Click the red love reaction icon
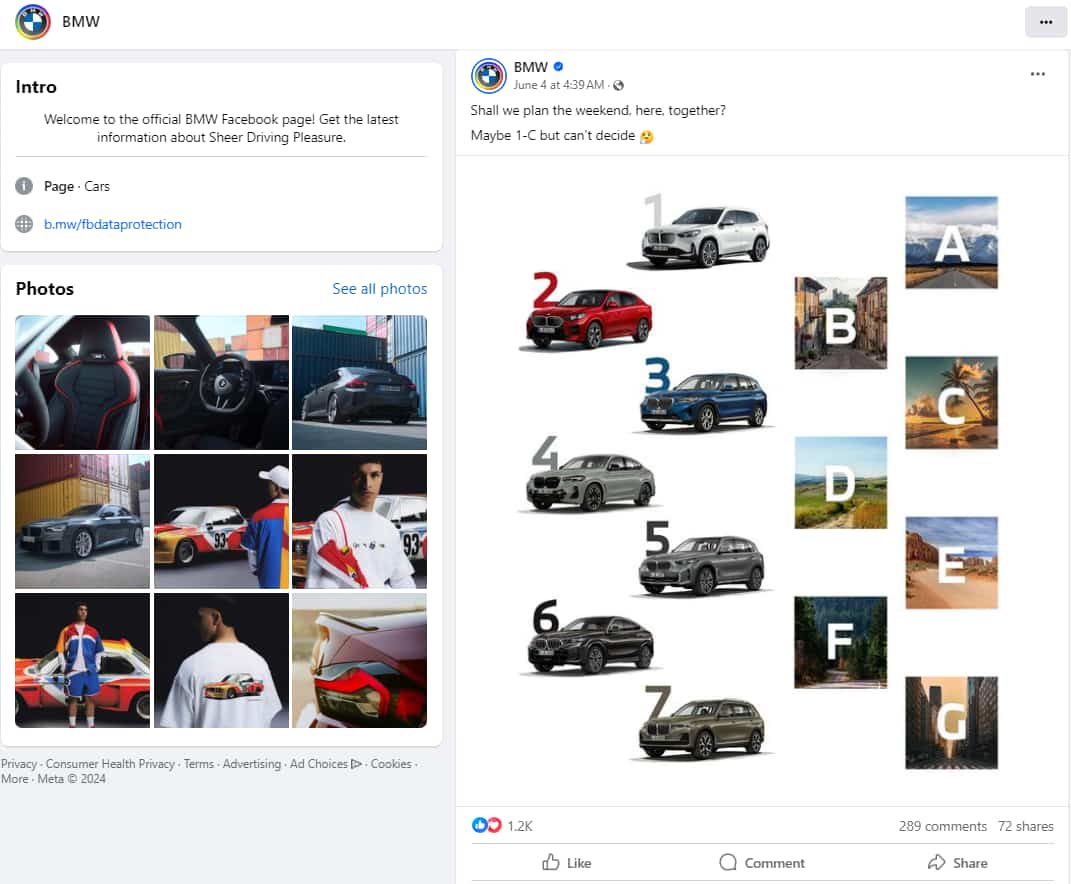The height and width of the screenshot is (884, 1071). pos(494,825)
